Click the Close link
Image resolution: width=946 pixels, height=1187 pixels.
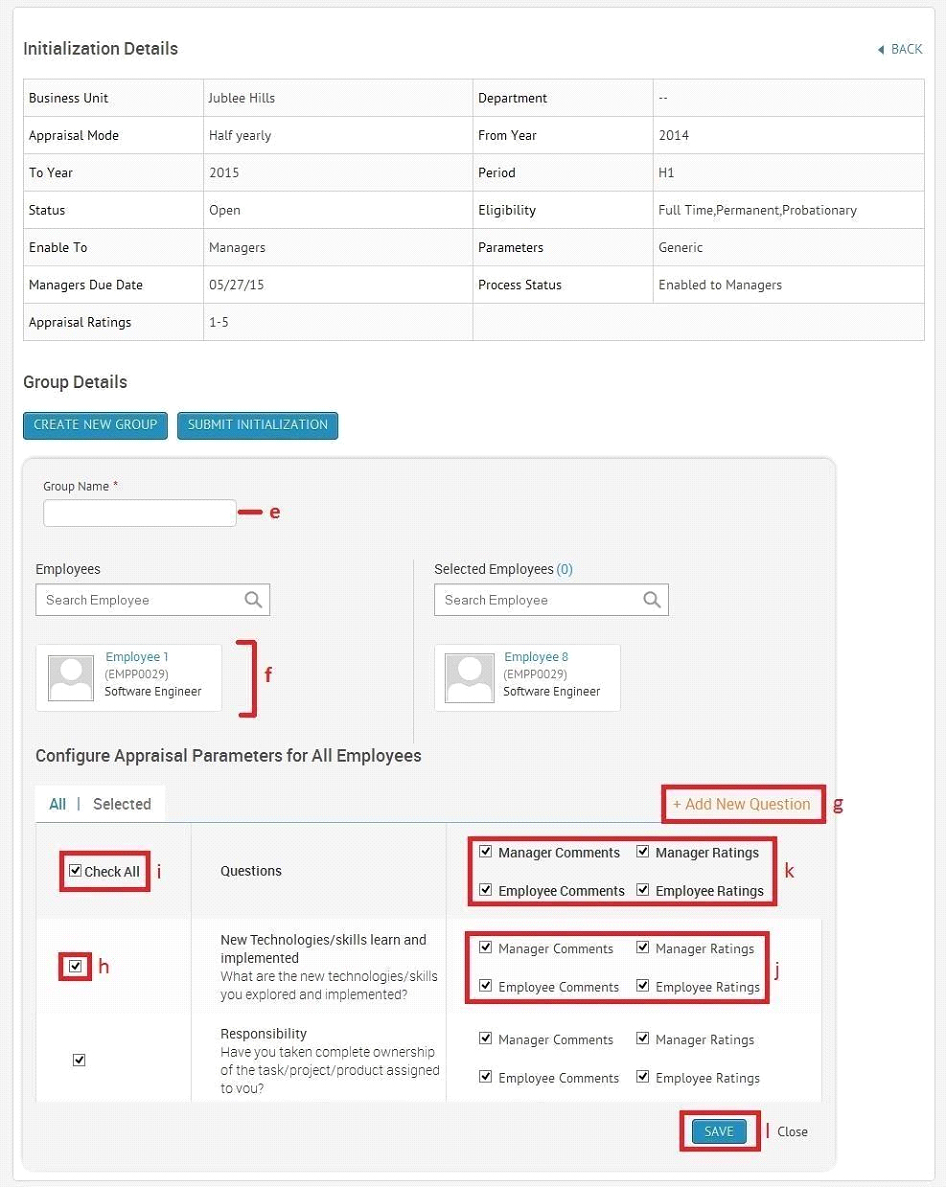pyautogui.click(x=792, y=1132)
